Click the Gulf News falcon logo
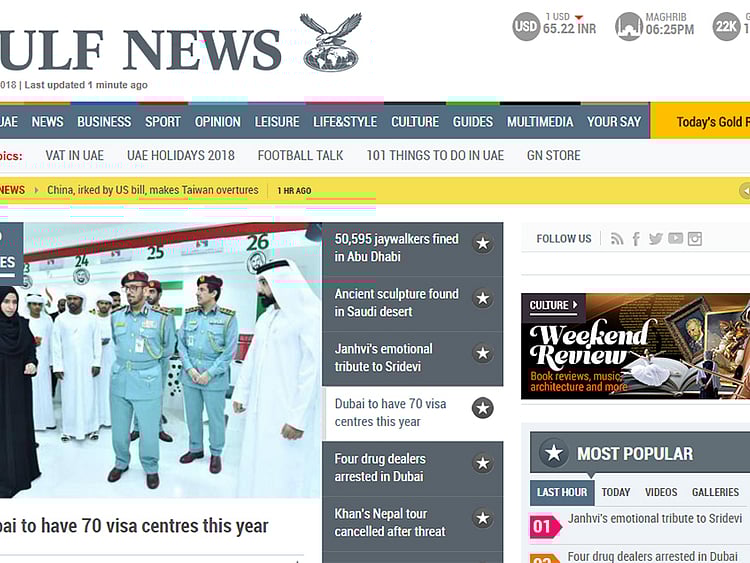The image size is (750, 563). coord(331,42)
